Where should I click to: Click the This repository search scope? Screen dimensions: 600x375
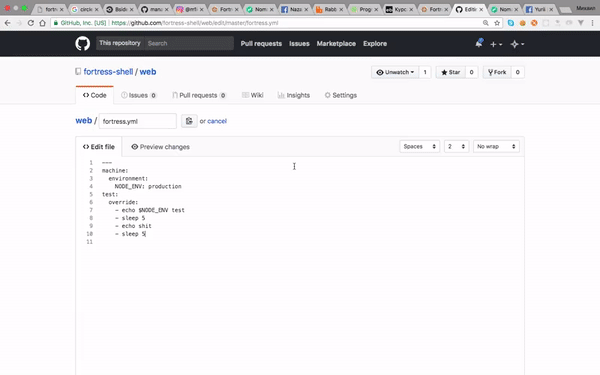tap(120, 43)
